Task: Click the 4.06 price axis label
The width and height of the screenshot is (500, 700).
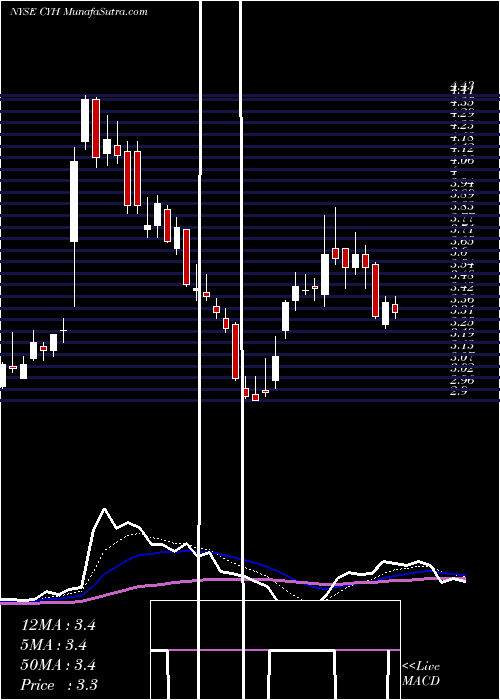Action: click(463, 160)
